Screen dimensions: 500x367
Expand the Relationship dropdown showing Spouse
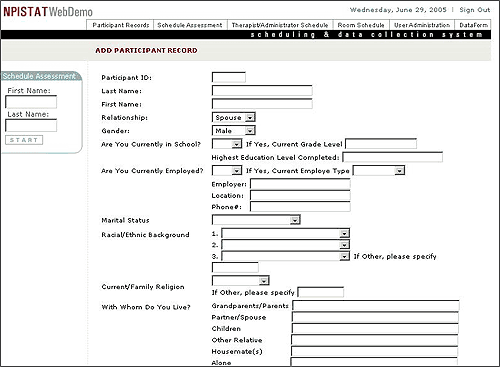pyautogui.click(x=234, y=117)
